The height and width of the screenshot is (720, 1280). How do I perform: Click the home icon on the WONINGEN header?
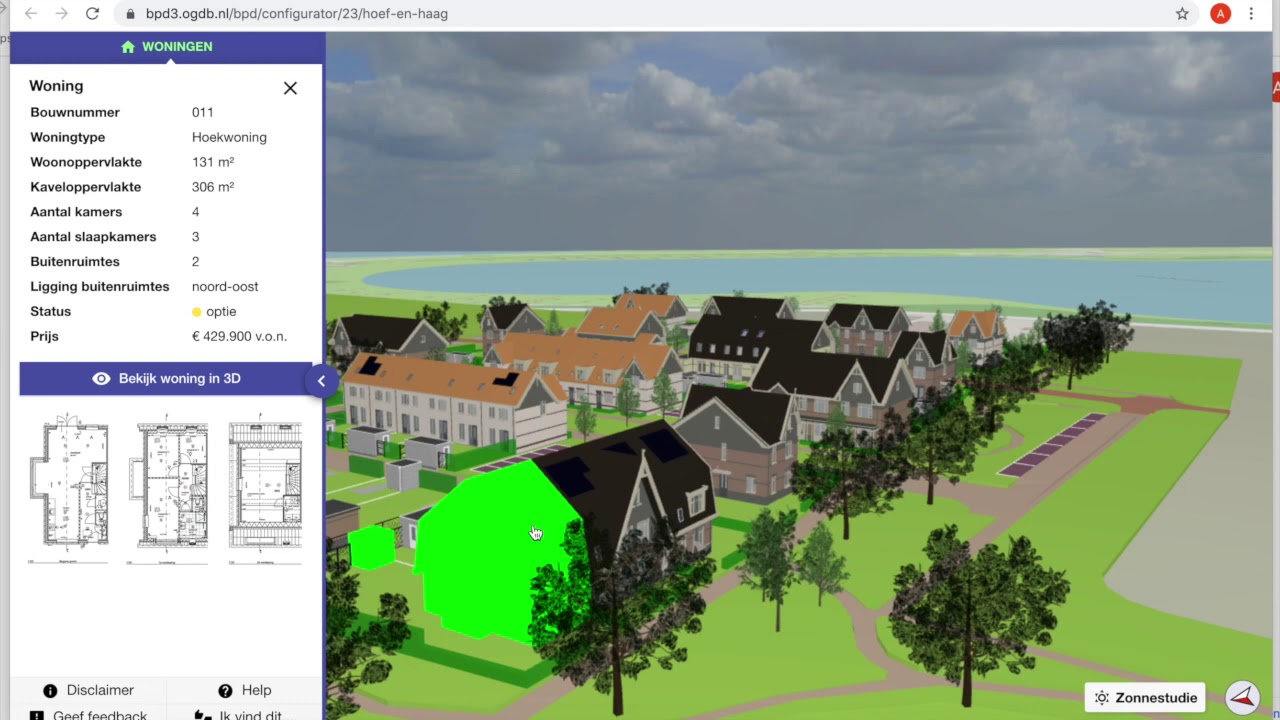[128, 46]
